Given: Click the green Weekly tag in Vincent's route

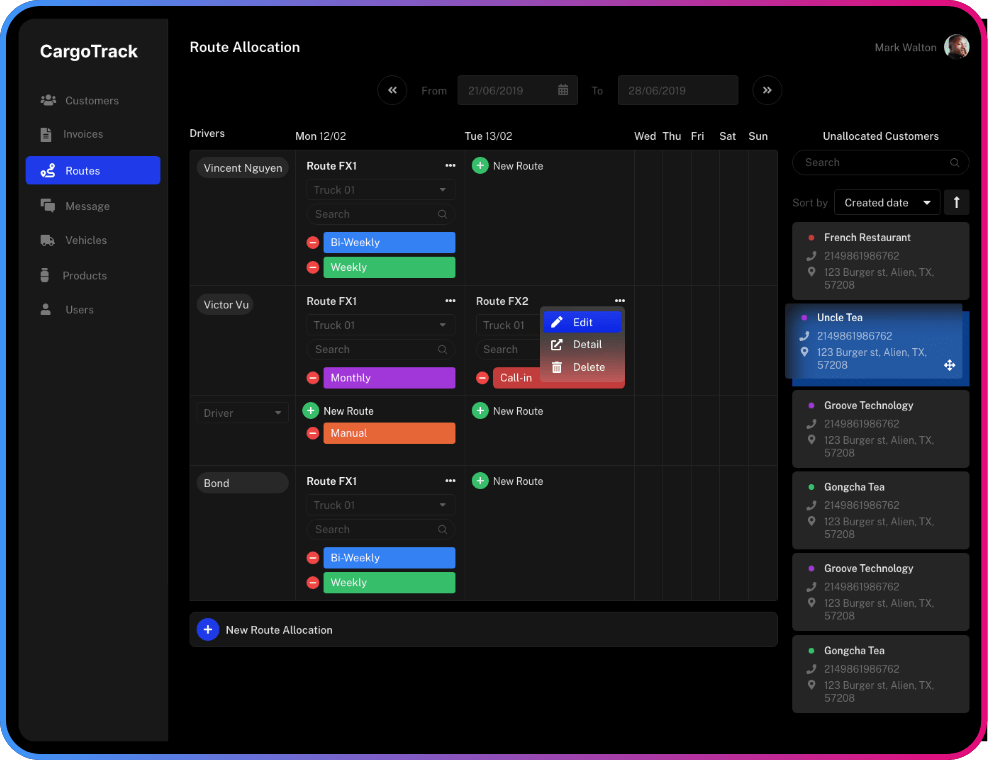Looking at the screenshot, I should tap(388, 267).
